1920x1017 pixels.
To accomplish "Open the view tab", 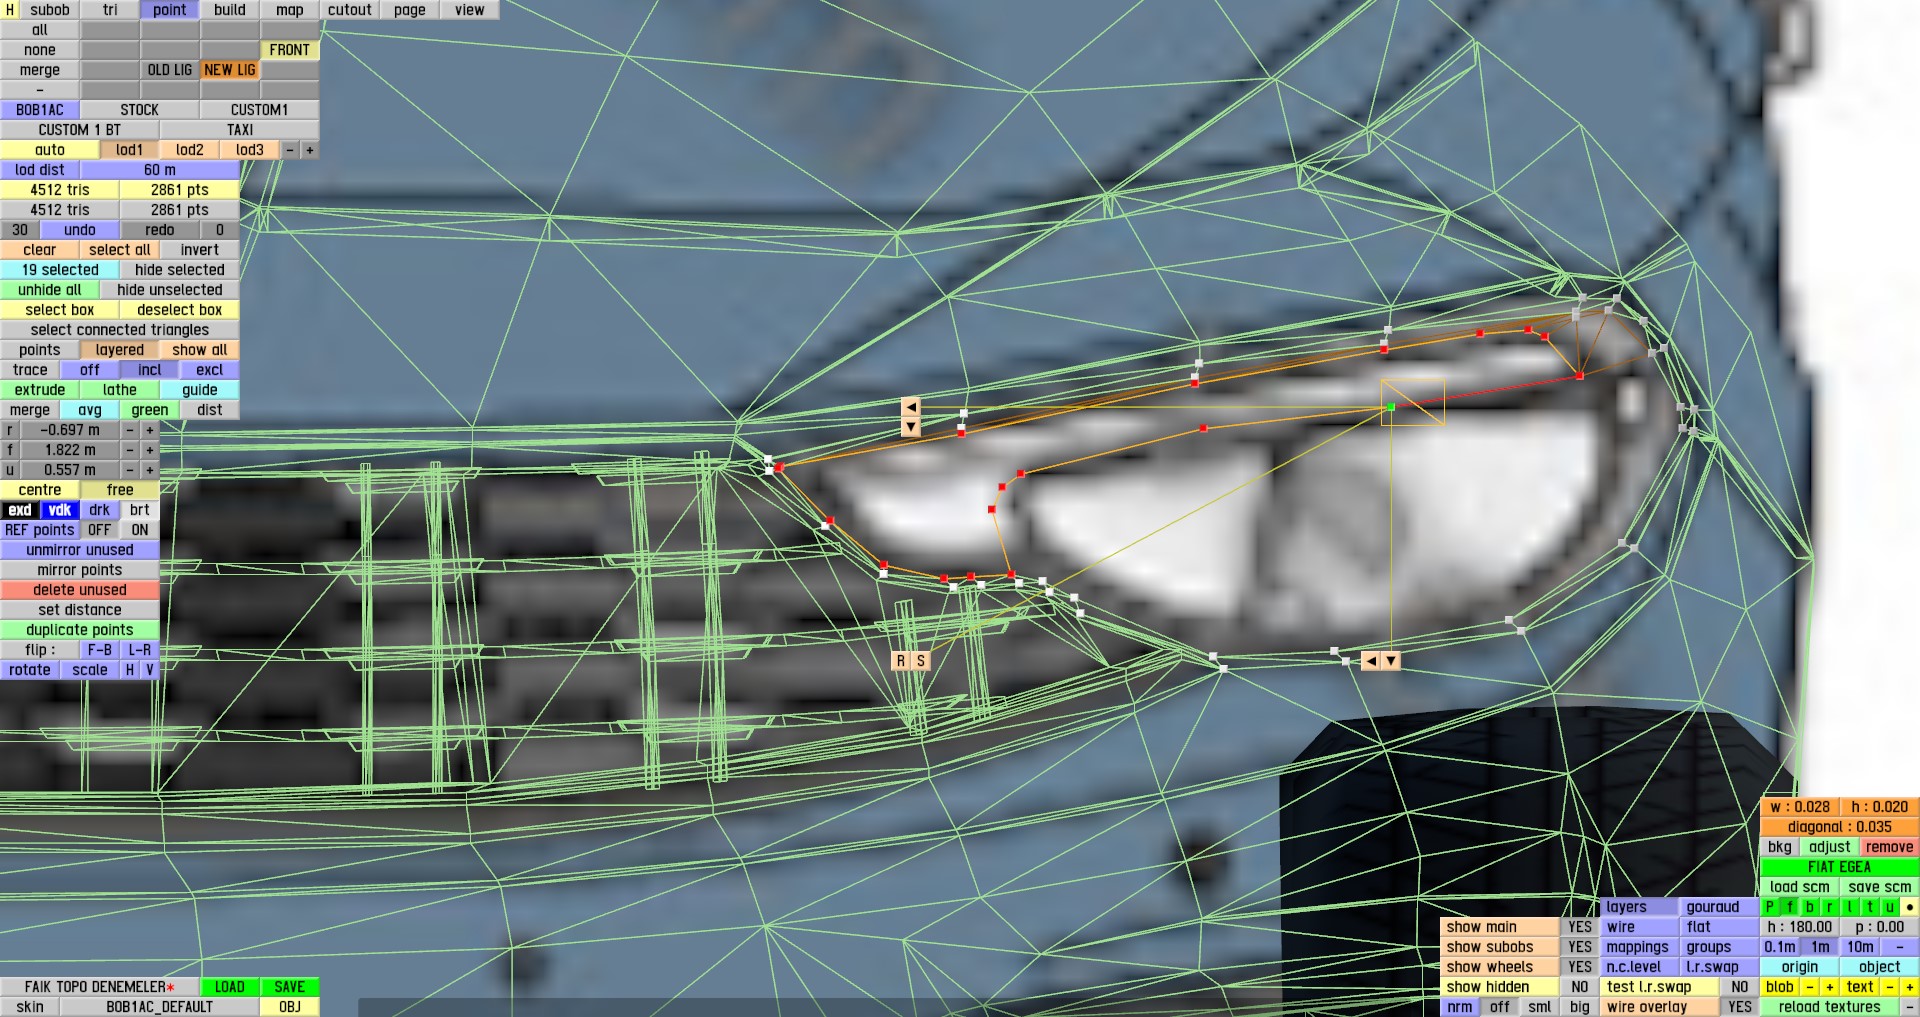I will (x=470, y=10).
